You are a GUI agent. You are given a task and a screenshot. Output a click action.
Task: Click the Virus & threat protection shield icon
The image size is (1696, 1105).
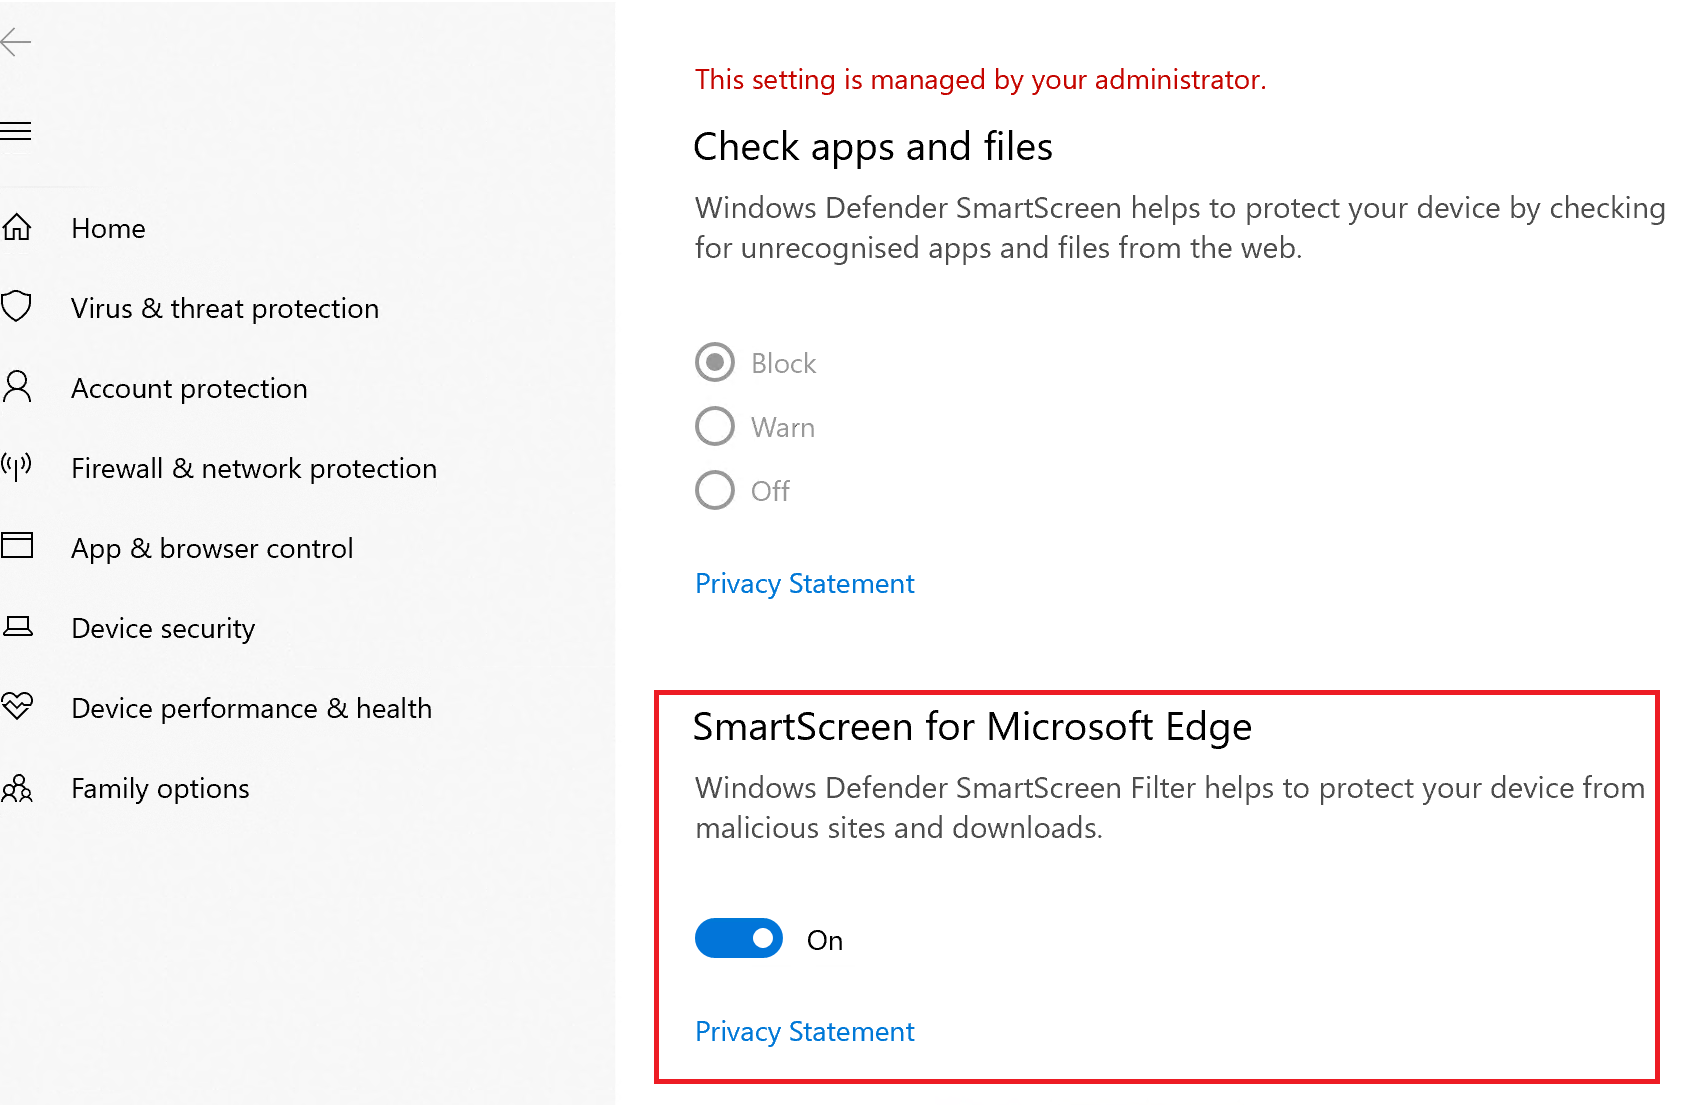[x=17, y=306]
